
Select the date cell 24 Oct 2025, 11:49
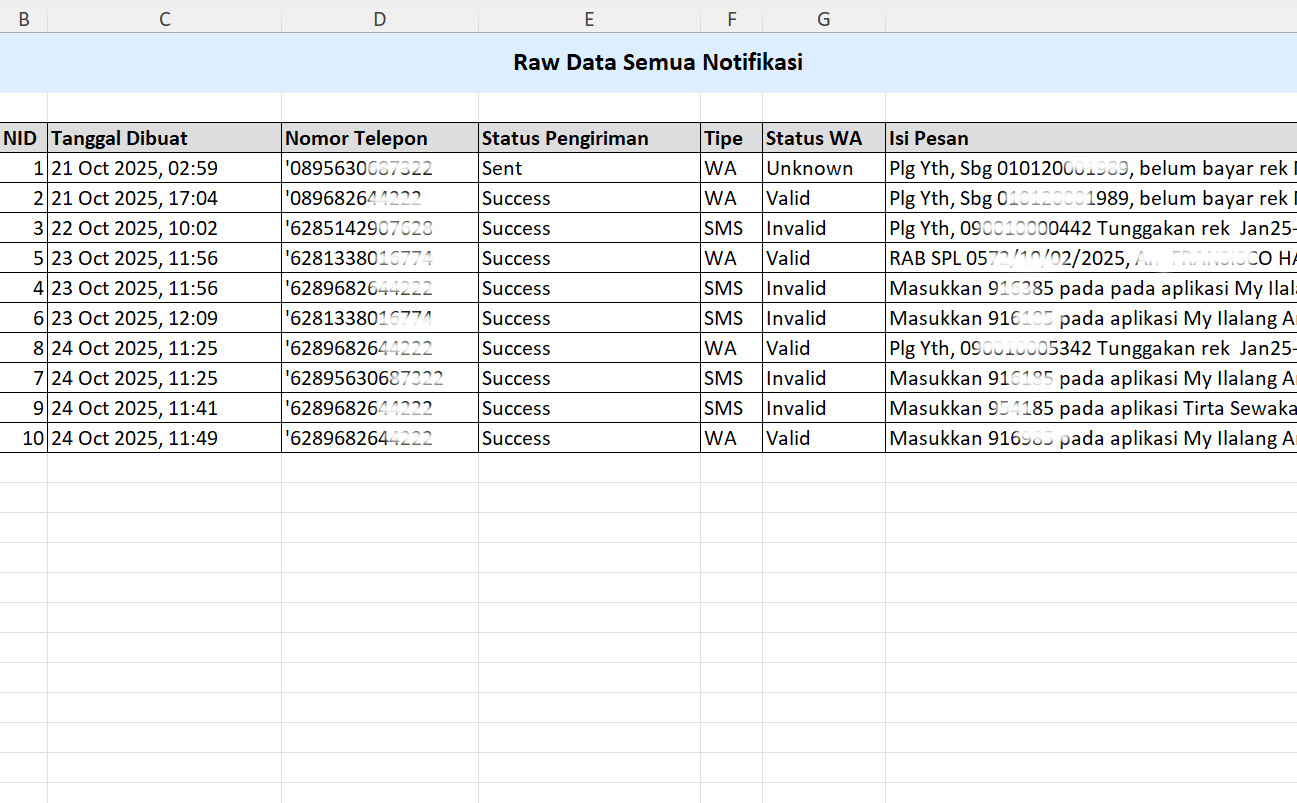164,438
